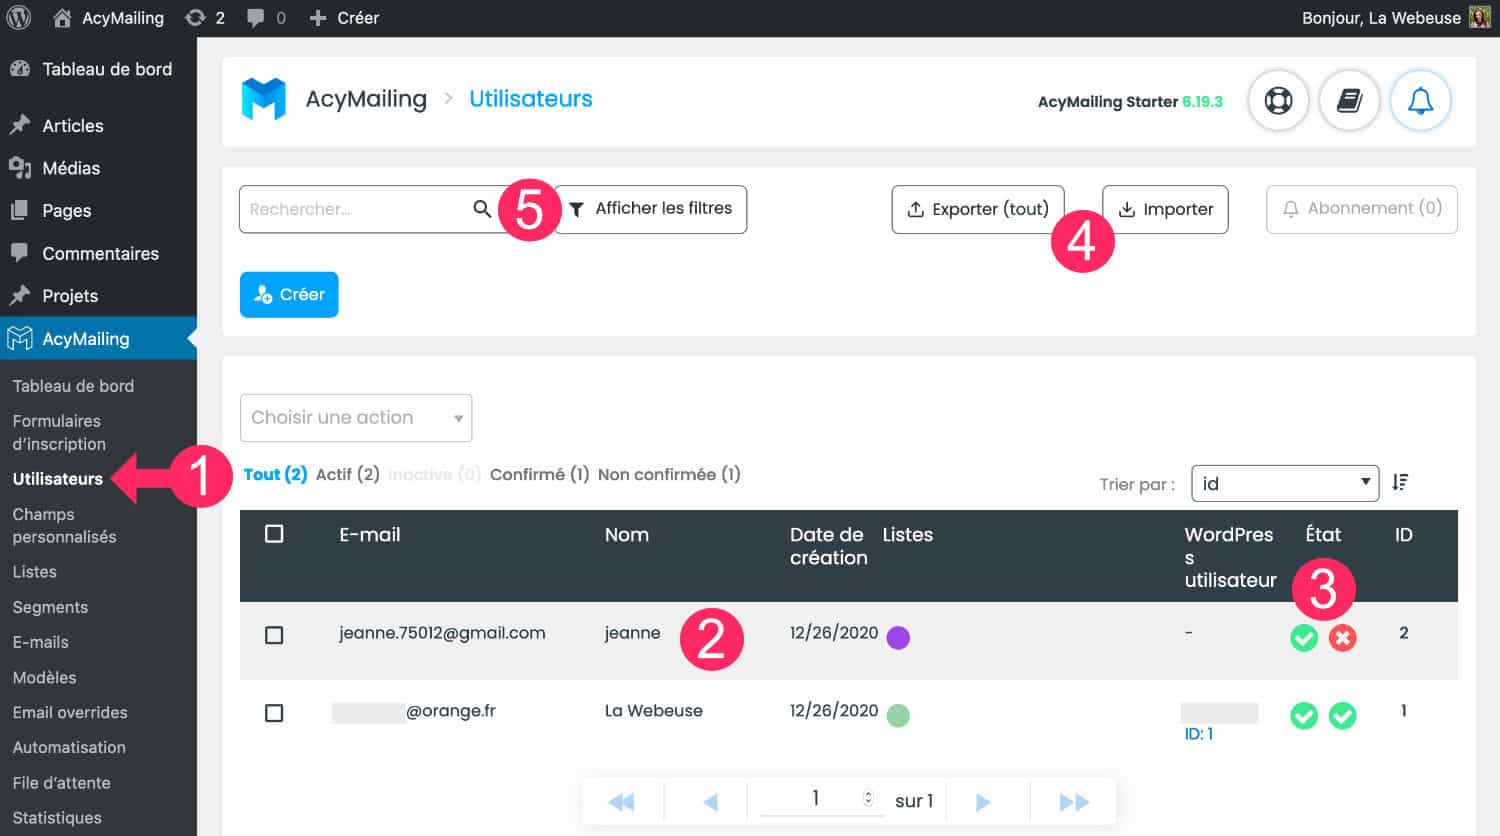Open the Segments submenu
Viewport: 1500px width, 836px height.
pos(50,607)
